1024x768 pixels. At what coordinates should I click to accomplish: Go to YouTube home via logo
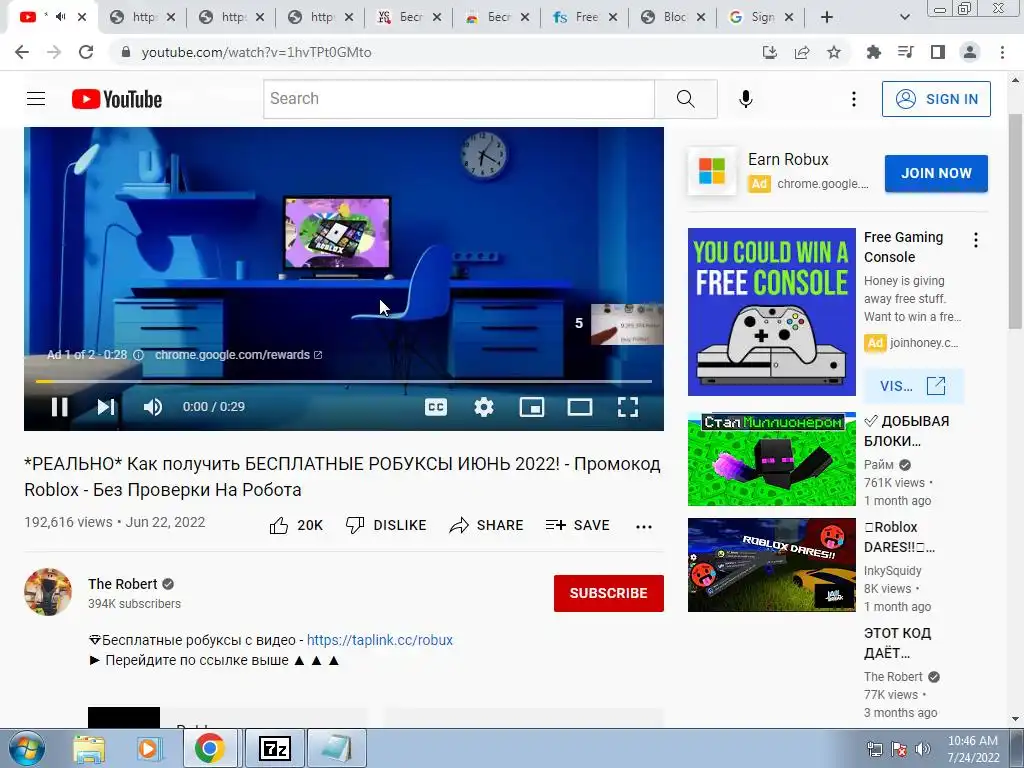117,99
